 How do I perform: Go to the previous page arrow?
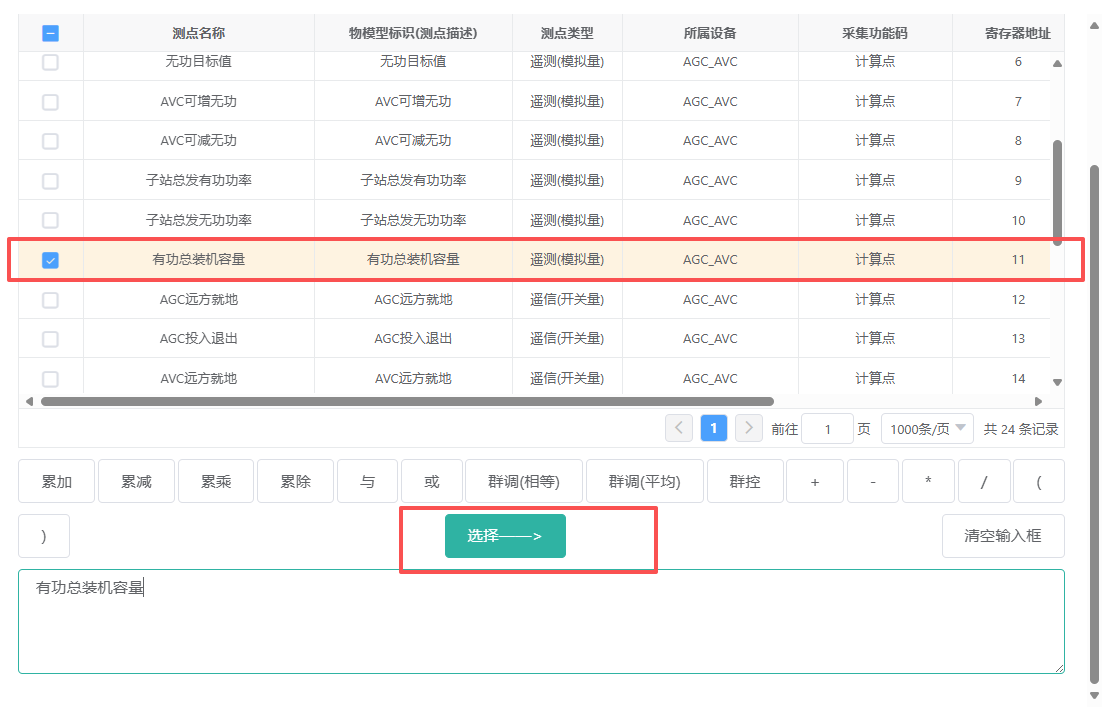tap(679, 429)
